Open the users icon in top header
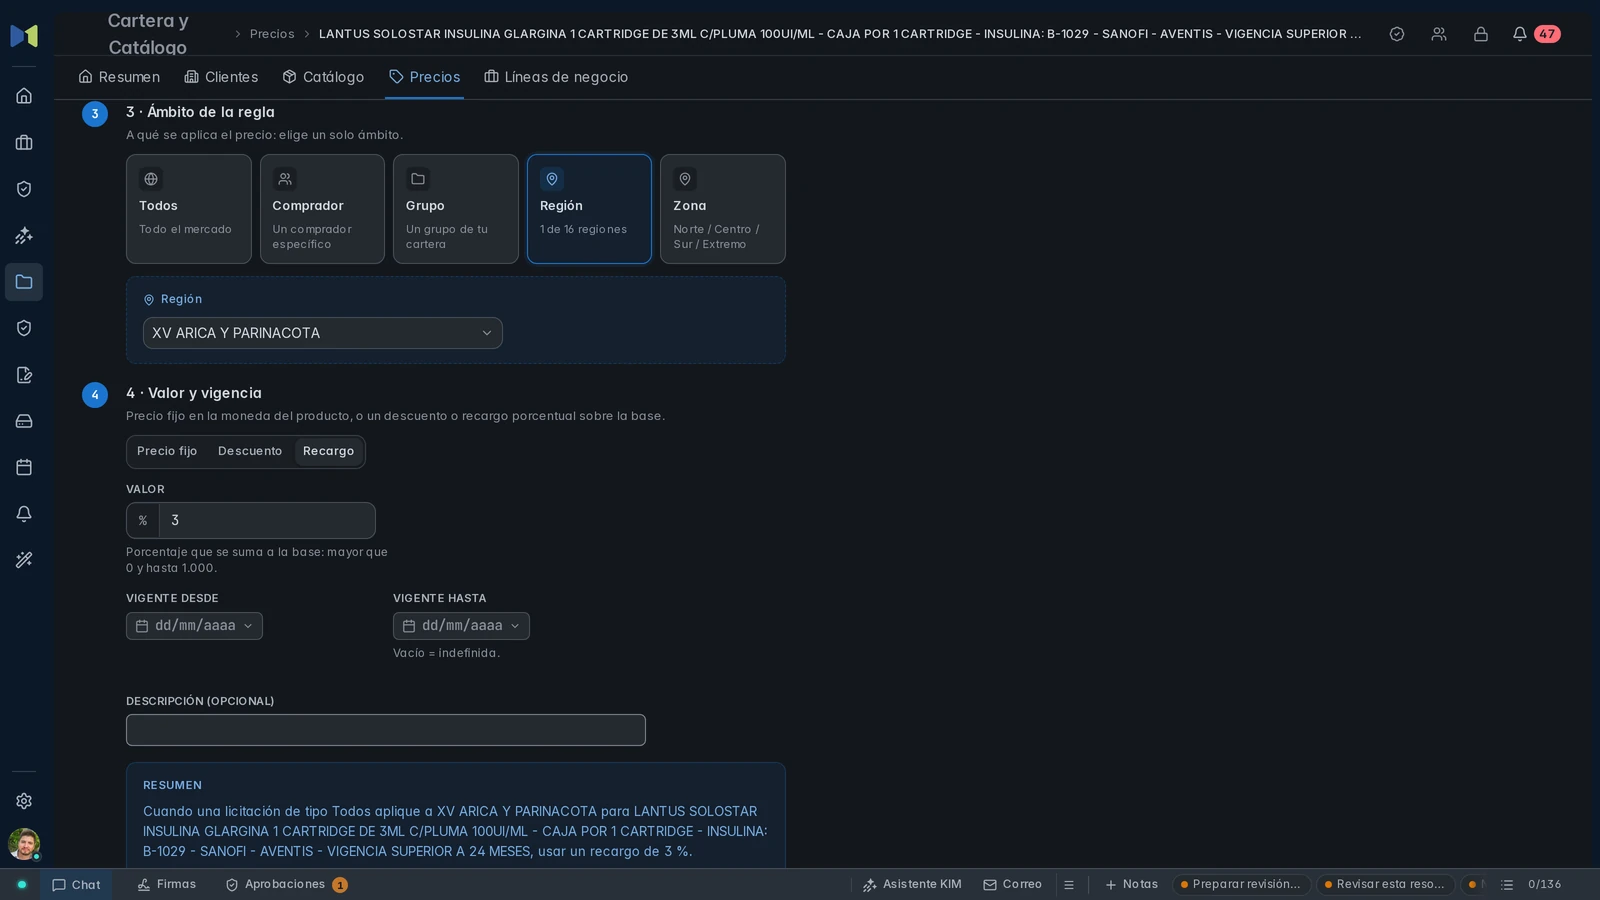Viewport: 1600px width, 900px height. point(1439,34)
